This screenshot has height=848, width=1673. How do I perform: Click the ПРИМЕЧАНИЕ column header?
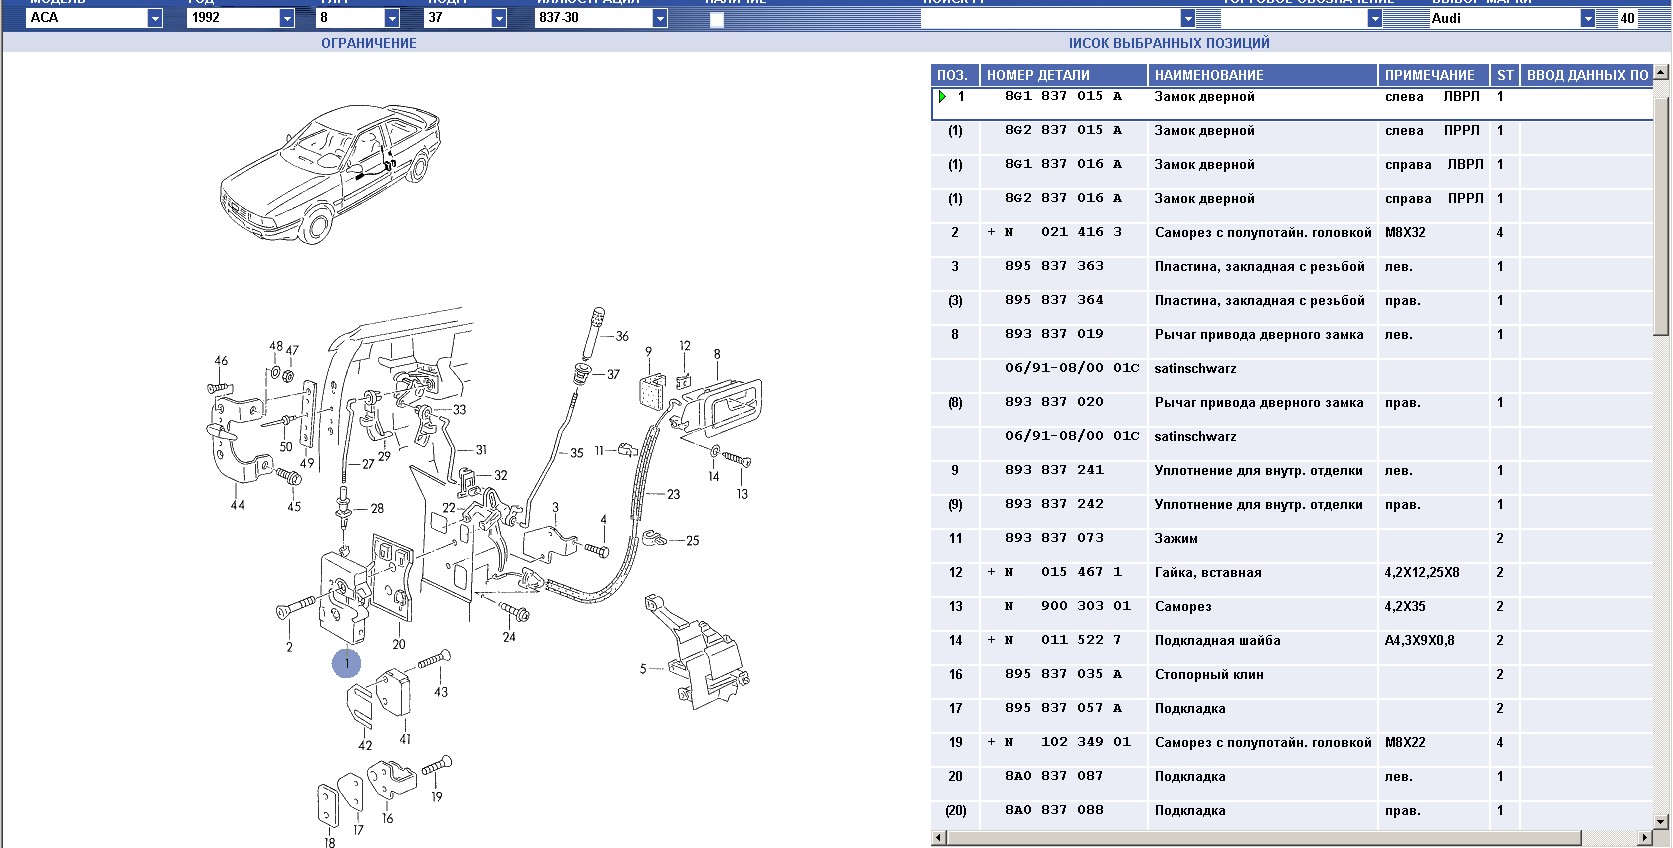coord(1435,75)
